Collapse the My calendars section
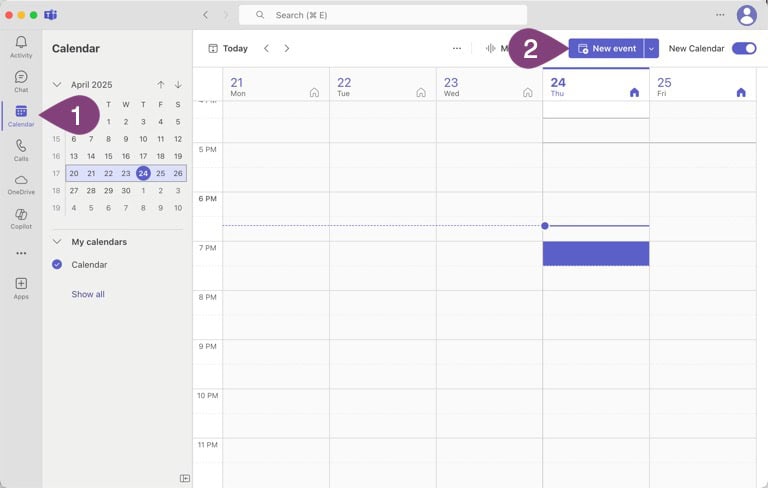The image size is (768, 488). pyautogui.click(x=57, y=242)
